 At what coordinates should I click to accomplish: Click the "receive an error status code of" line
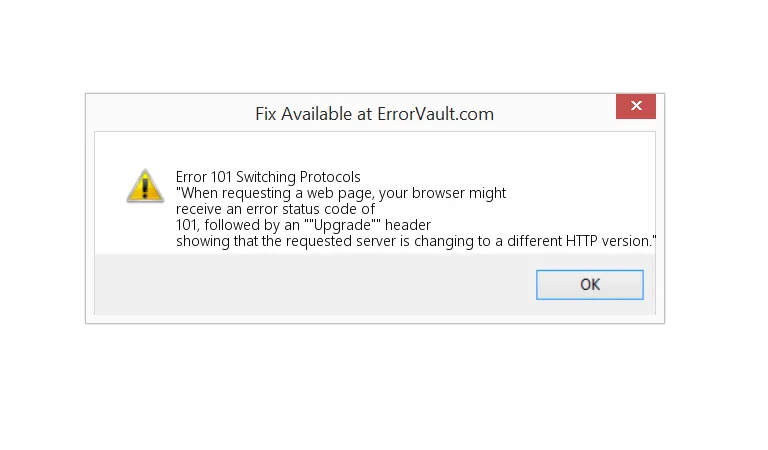[x=275, y=209]
